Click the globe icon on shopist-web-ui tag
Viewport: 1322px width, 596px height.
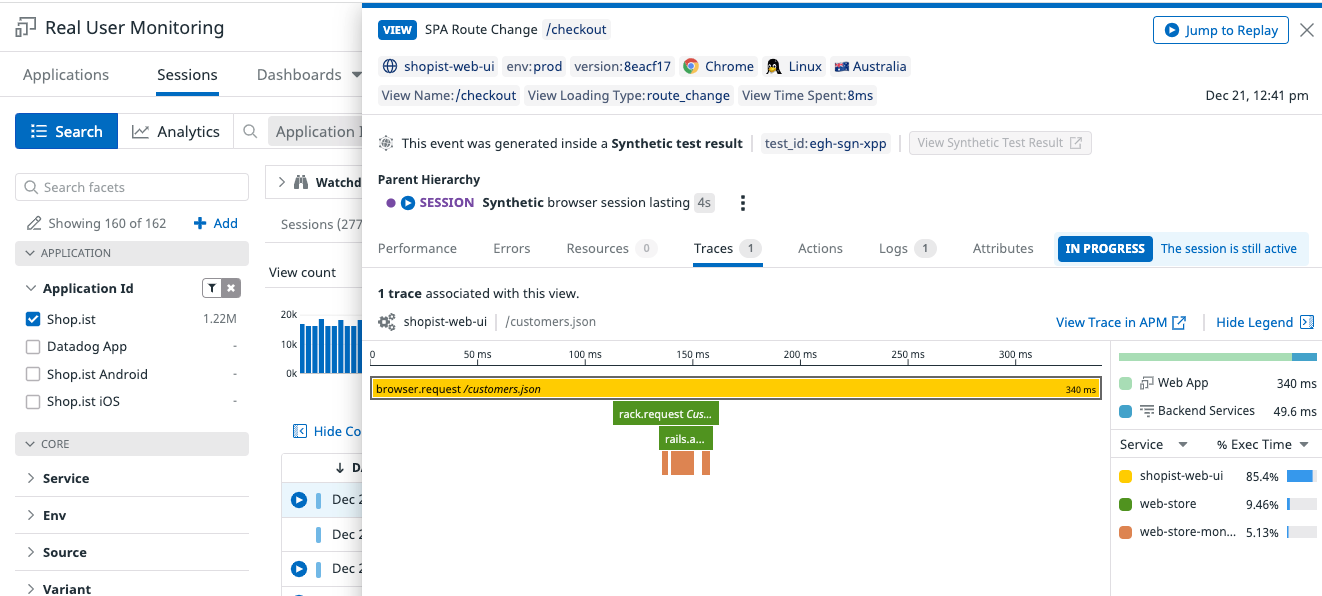click(391, 67)
